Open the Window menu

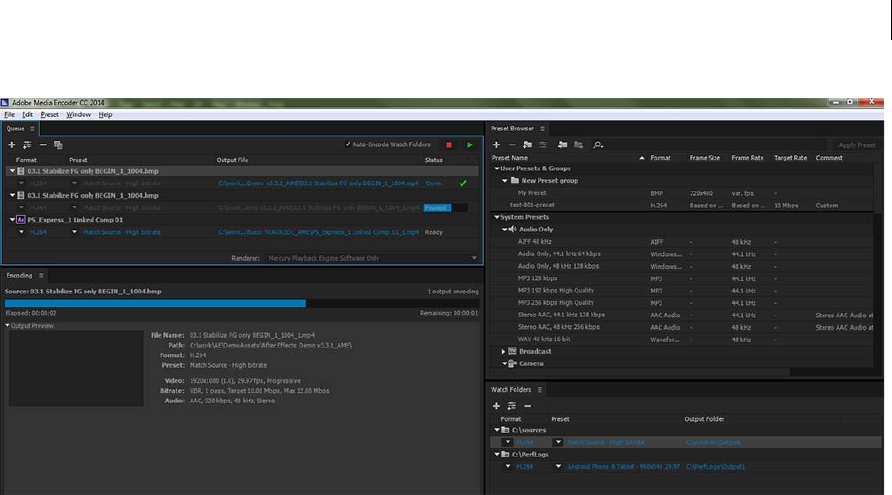point(78,115)
